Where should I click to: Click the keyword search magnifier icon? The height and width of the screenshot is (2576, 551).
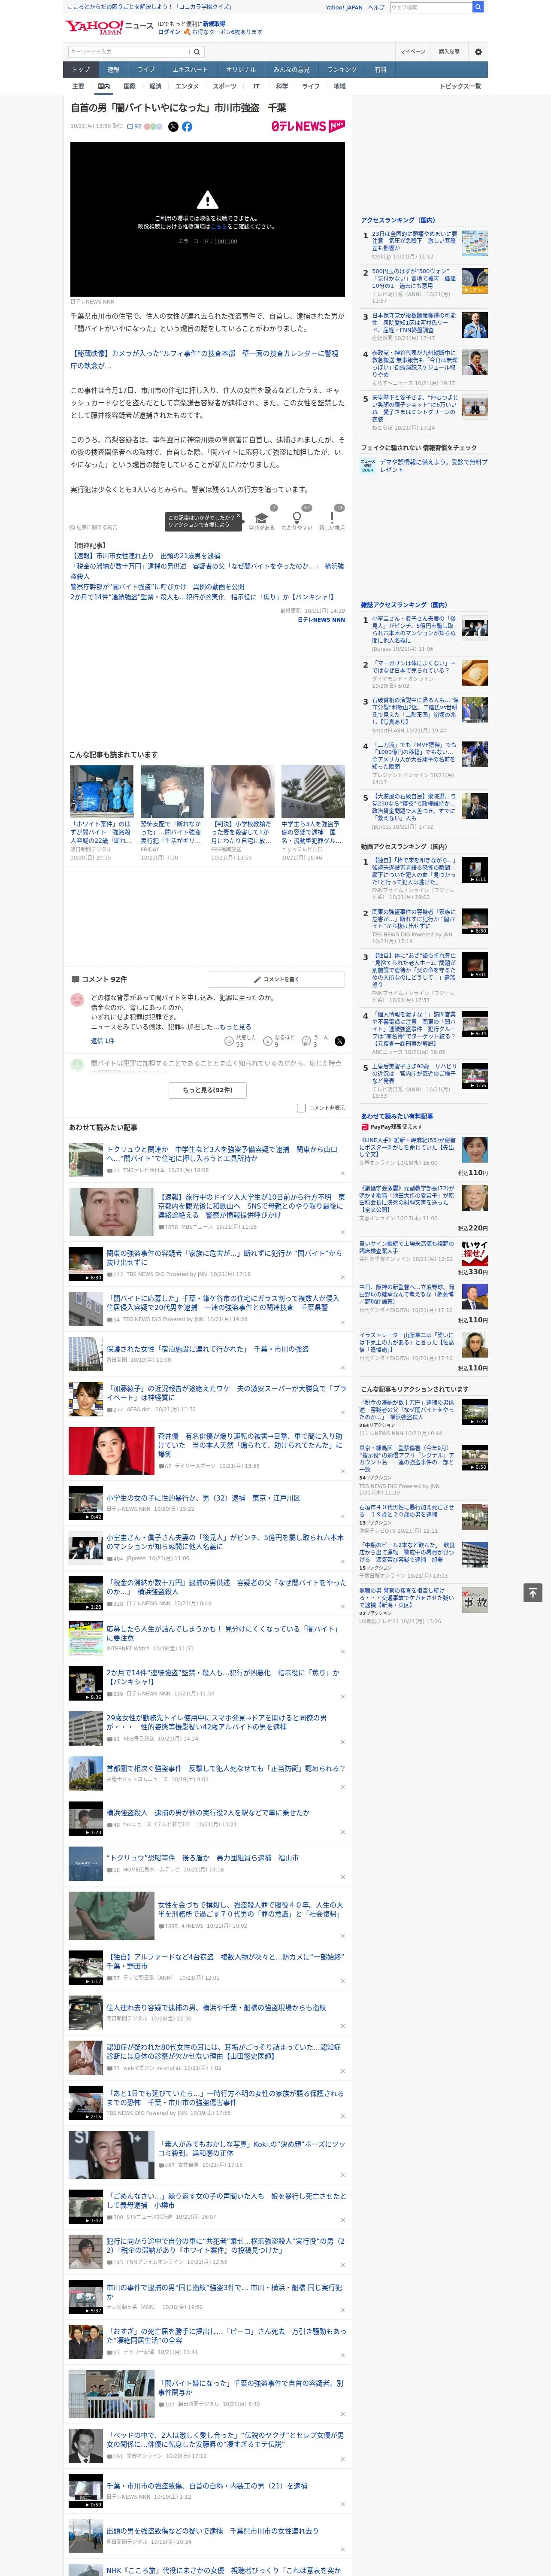point(197,52)
